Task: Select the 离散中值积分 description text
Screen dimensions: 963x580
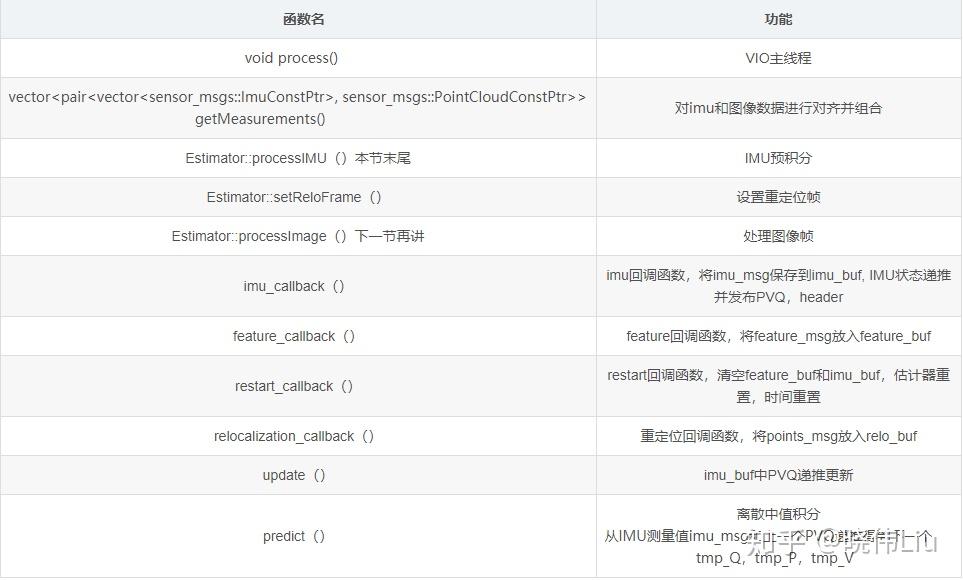Action: (777, 514)
